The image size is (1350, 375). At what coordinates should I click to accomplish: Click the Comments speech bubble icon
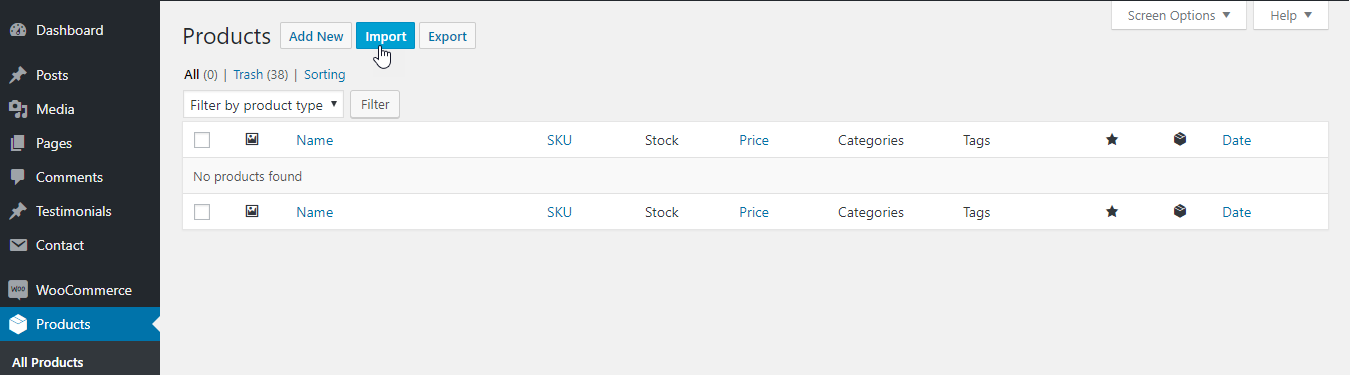(x=18, y=177)
